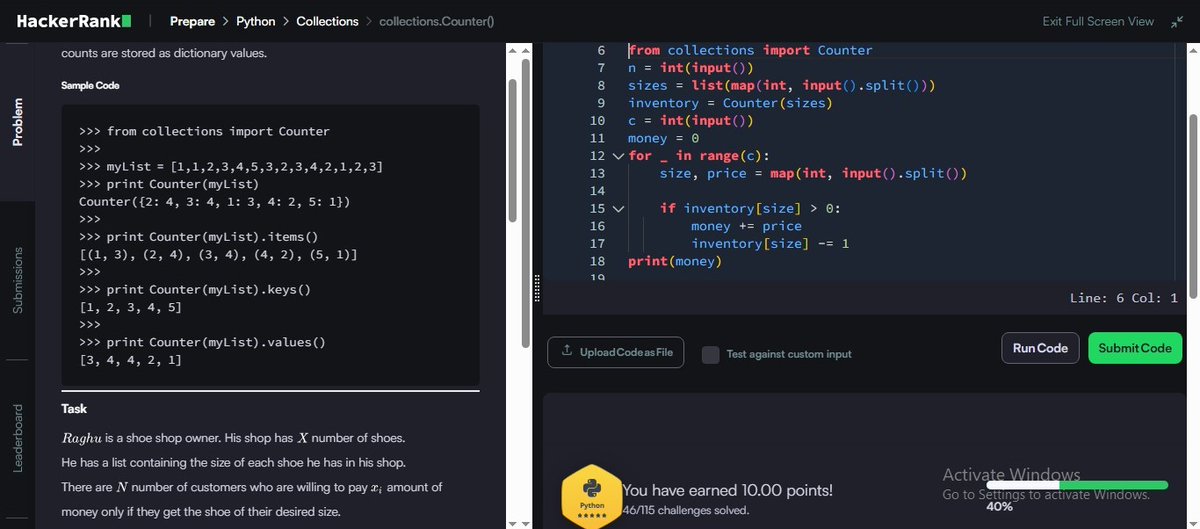1200x529 pixels.
Task: Click code line 'print(money)'
Action: click(x=674, y=262)
